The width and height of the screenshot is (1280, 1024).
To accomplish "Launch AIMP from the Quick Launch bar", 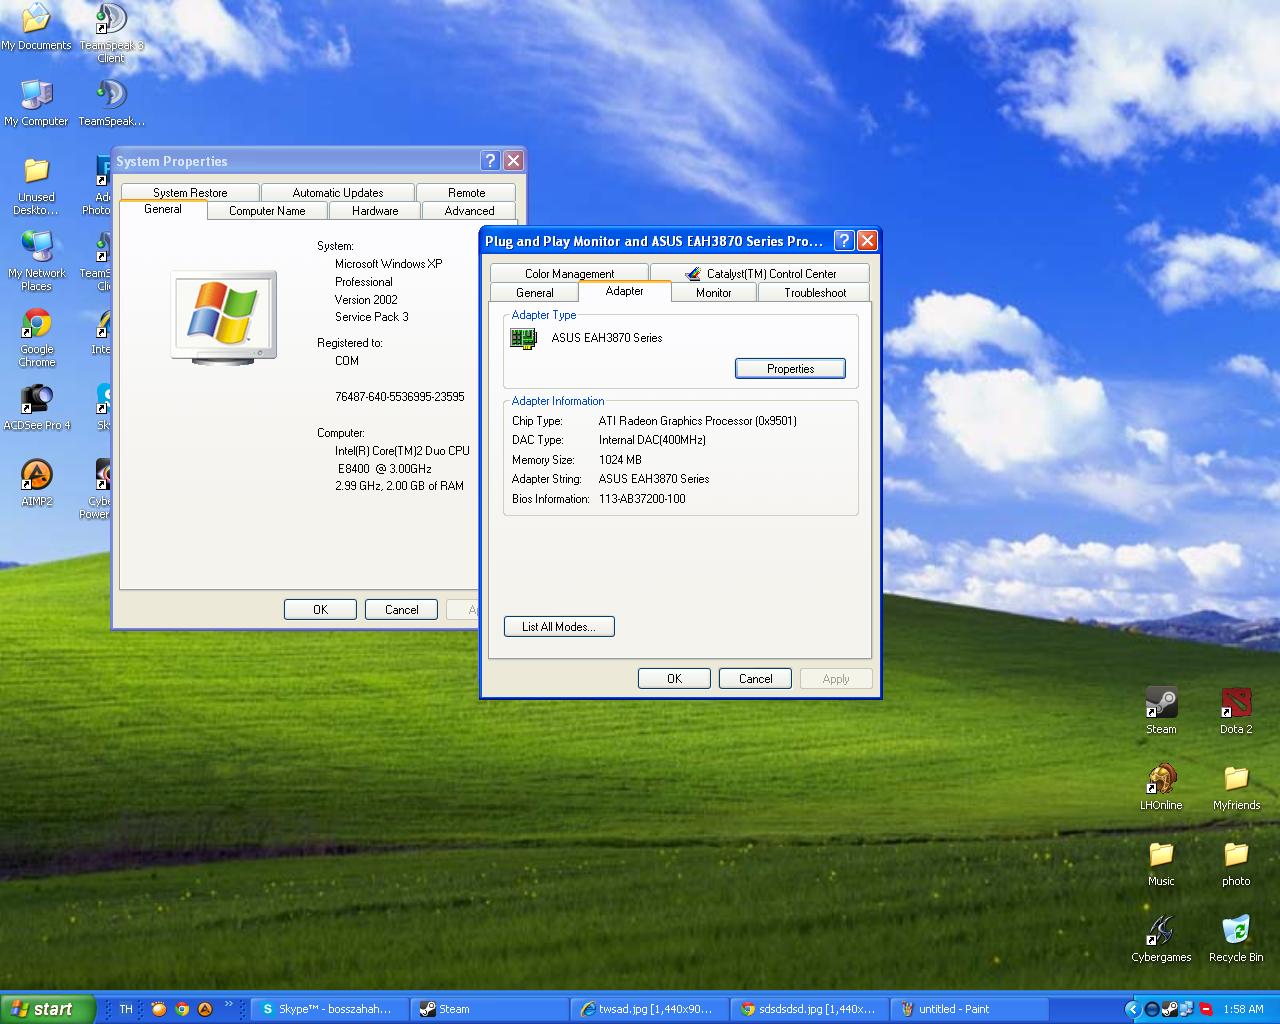I will tap(205, 1009).
